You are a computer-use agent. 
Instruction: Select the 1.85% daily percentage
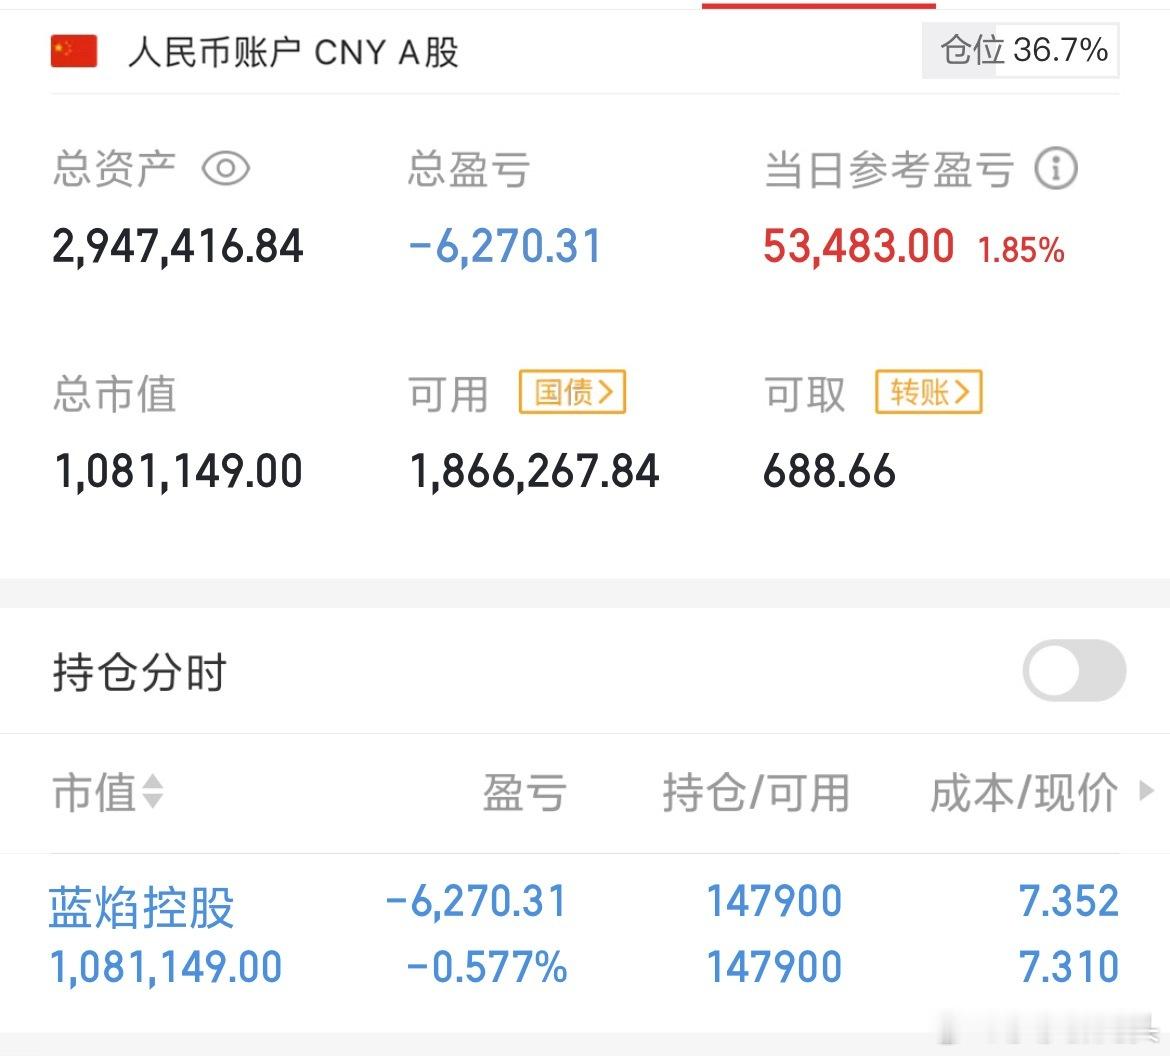click(x=1021, y=250)
